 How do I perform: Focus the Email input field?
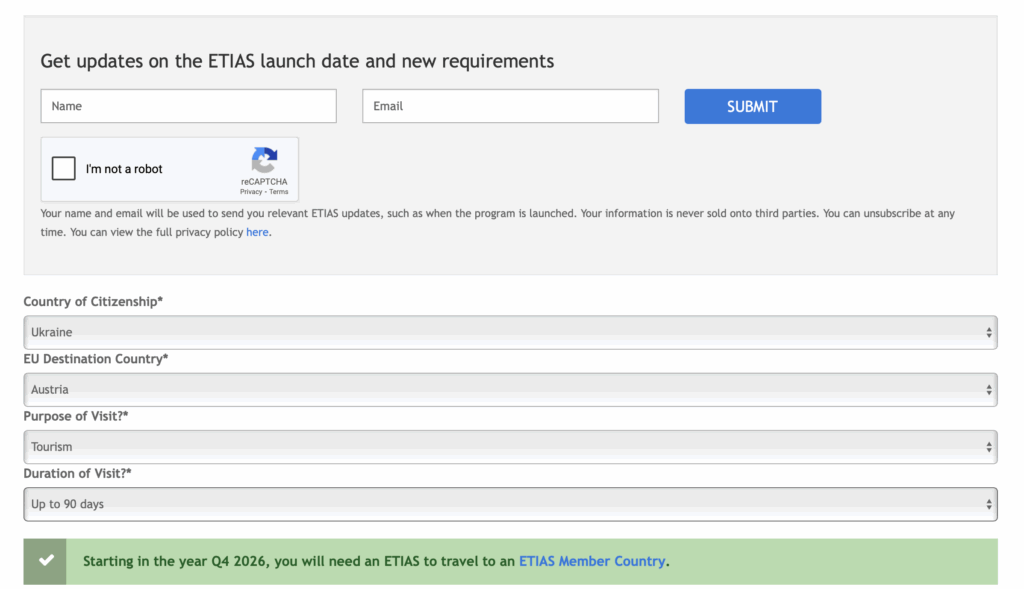(510, 106)
